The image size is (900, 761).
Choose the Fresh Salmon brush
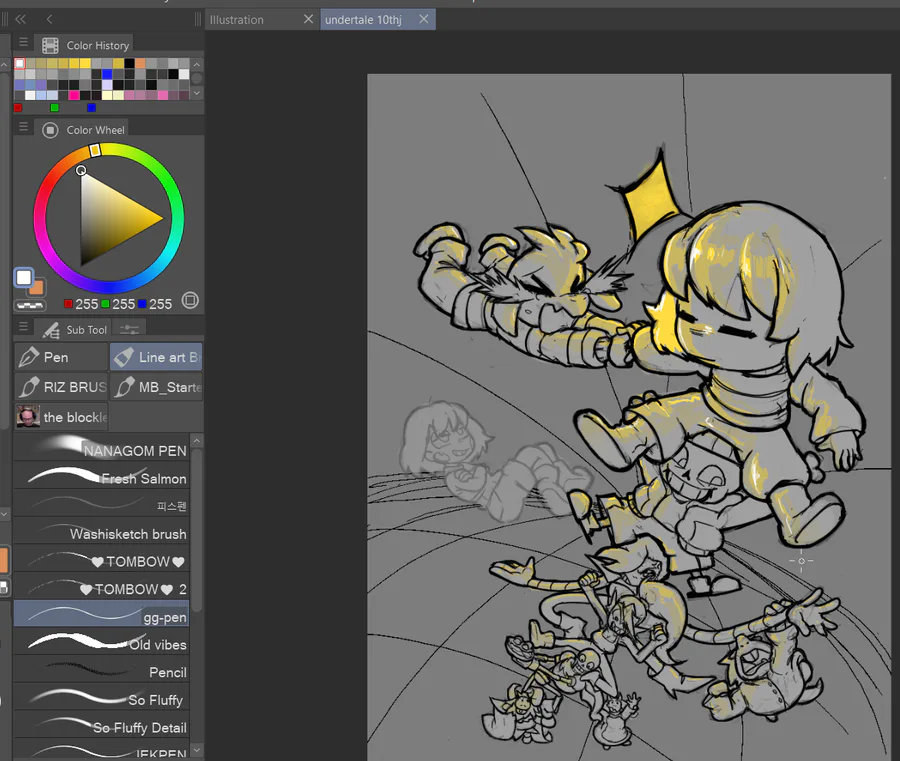click(101, 476)
